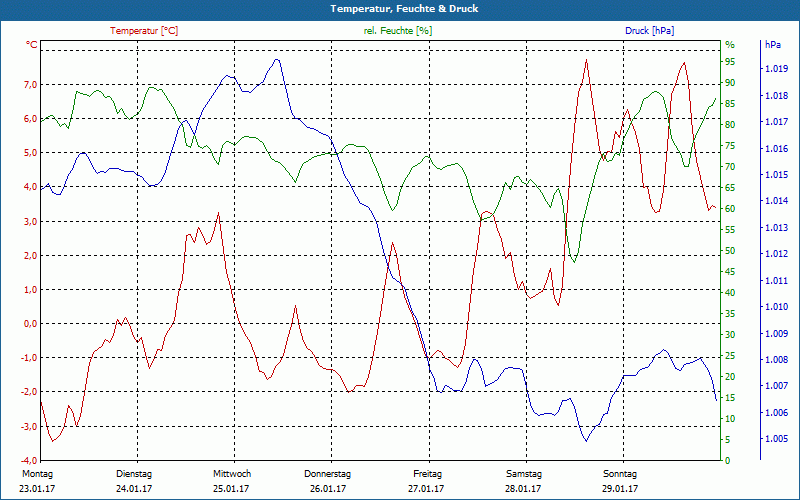Click the red 'Temperatur [°C]' legend label
Screen dimensions: 800x500
pyautogui.click(x=144, y=31)
